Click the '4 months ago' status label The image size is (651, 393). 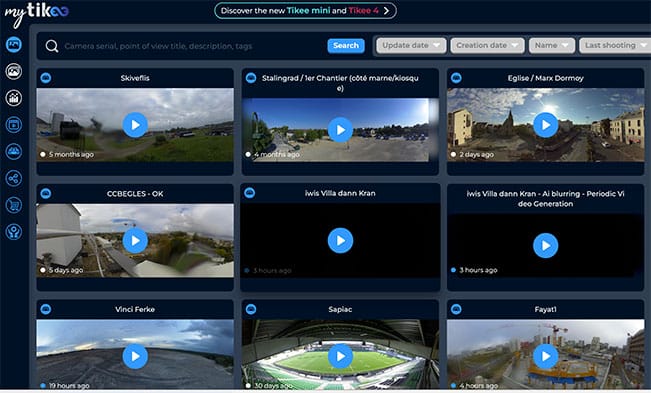[277, 154]
